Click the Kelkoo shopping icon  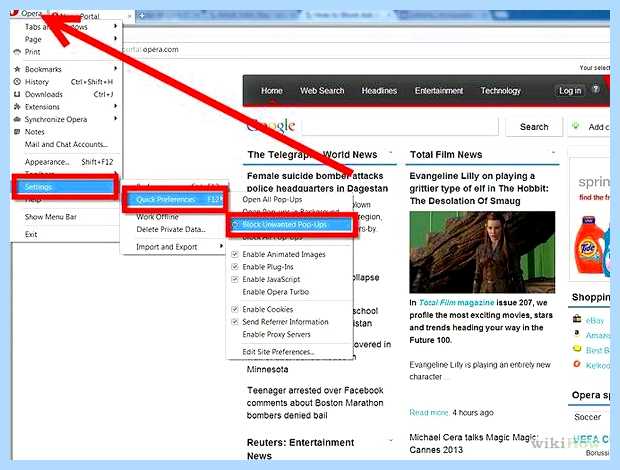pos(577,364)
